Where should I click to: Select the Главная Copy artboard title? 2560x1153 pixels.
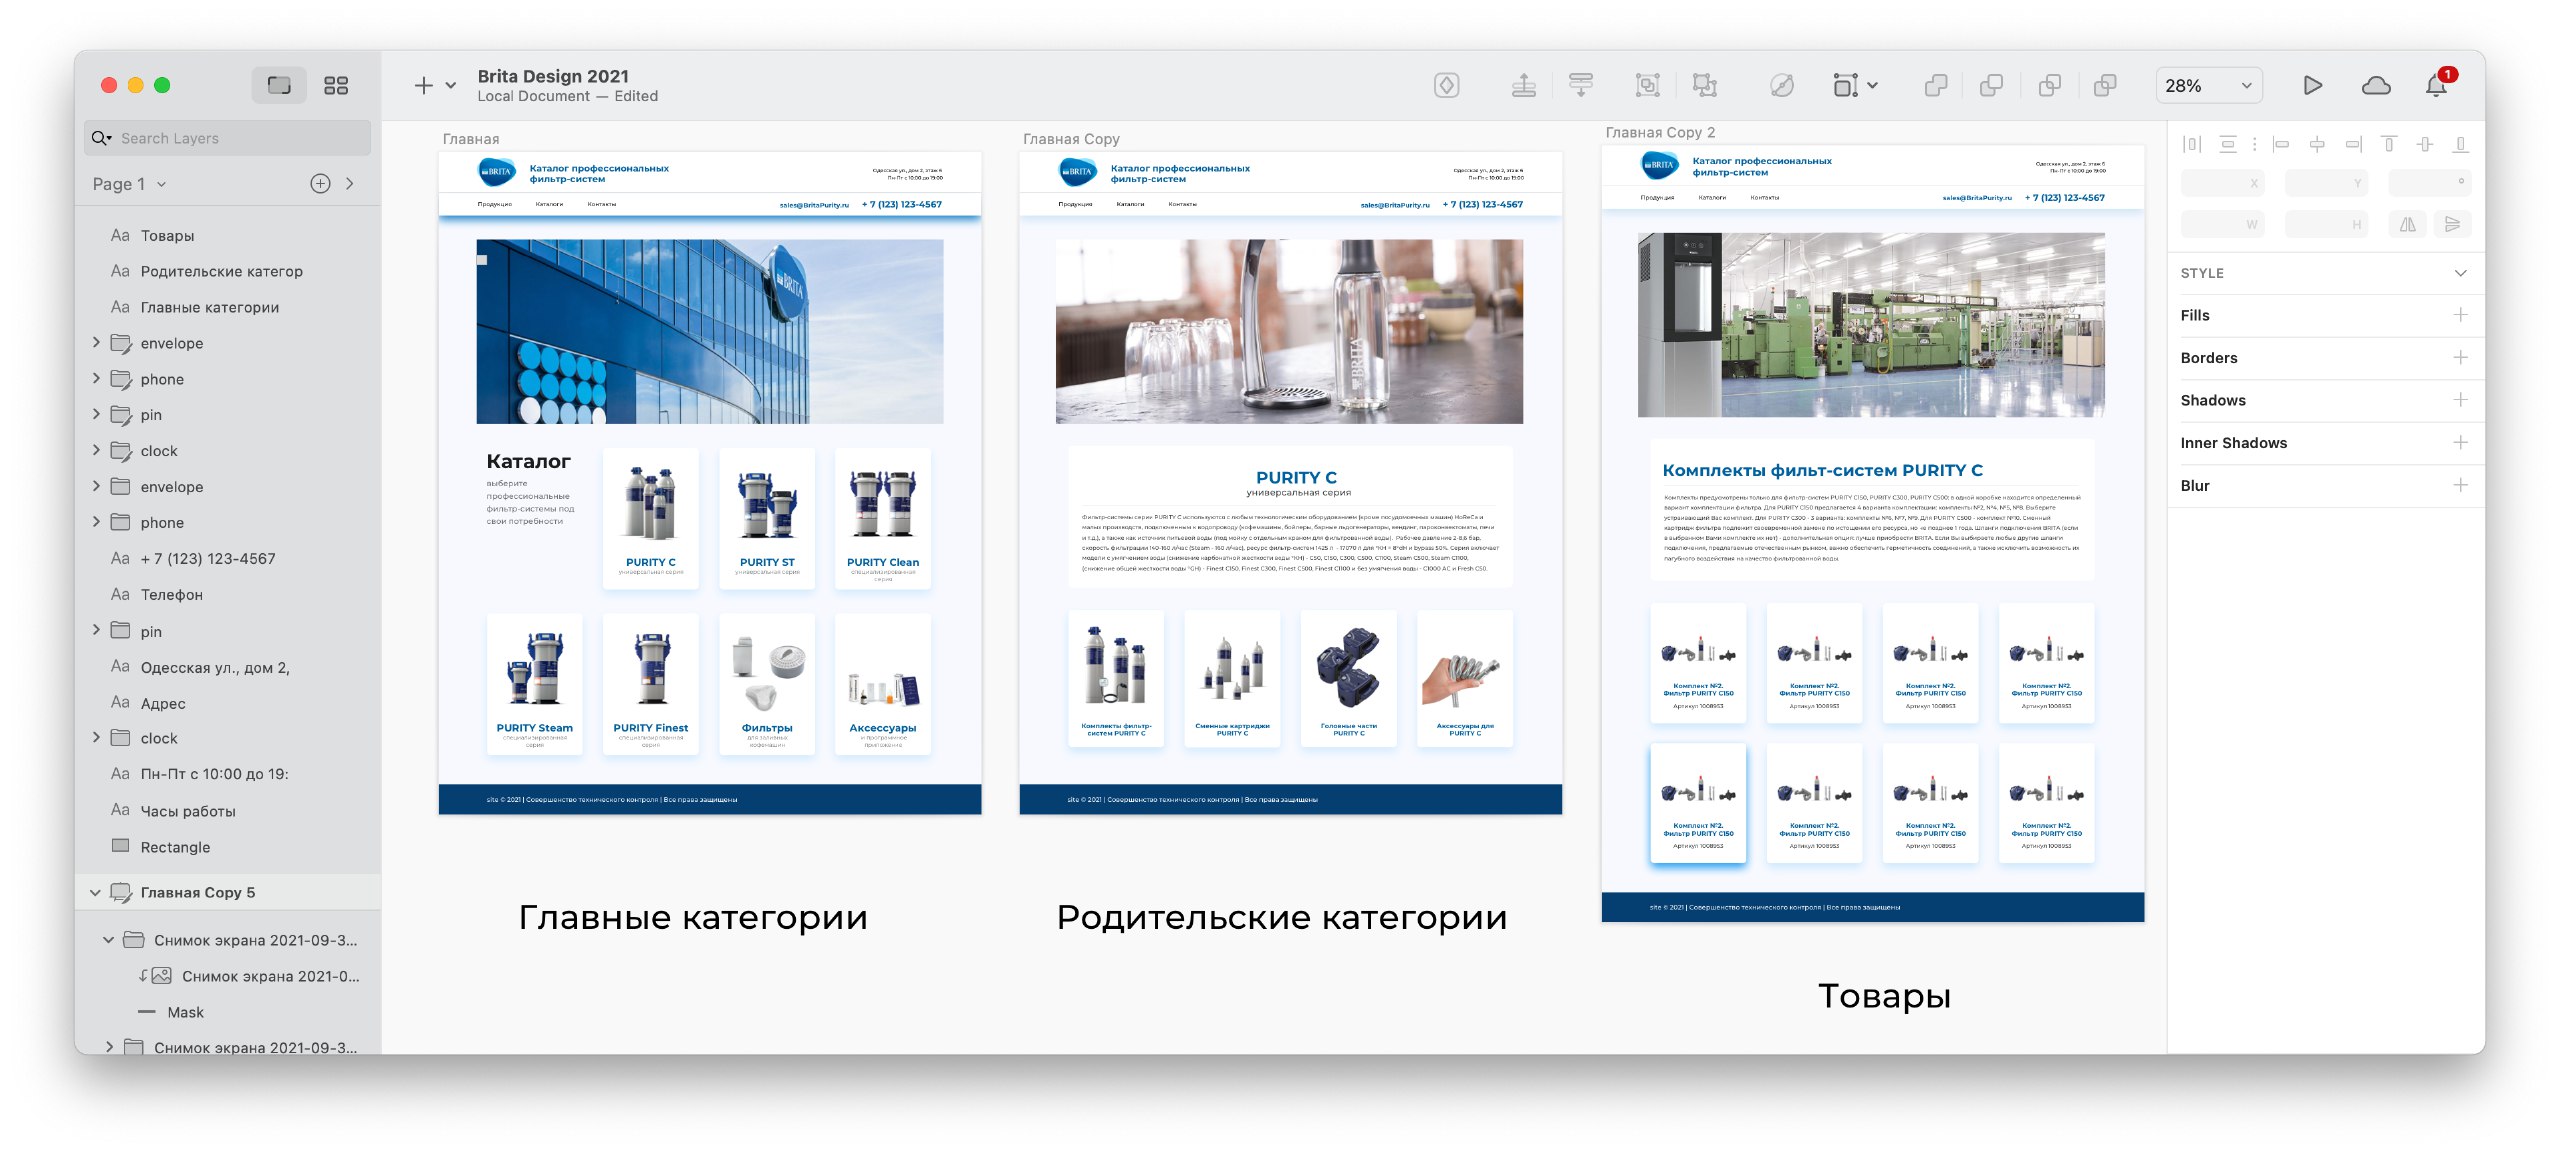tap(1071, 139)
